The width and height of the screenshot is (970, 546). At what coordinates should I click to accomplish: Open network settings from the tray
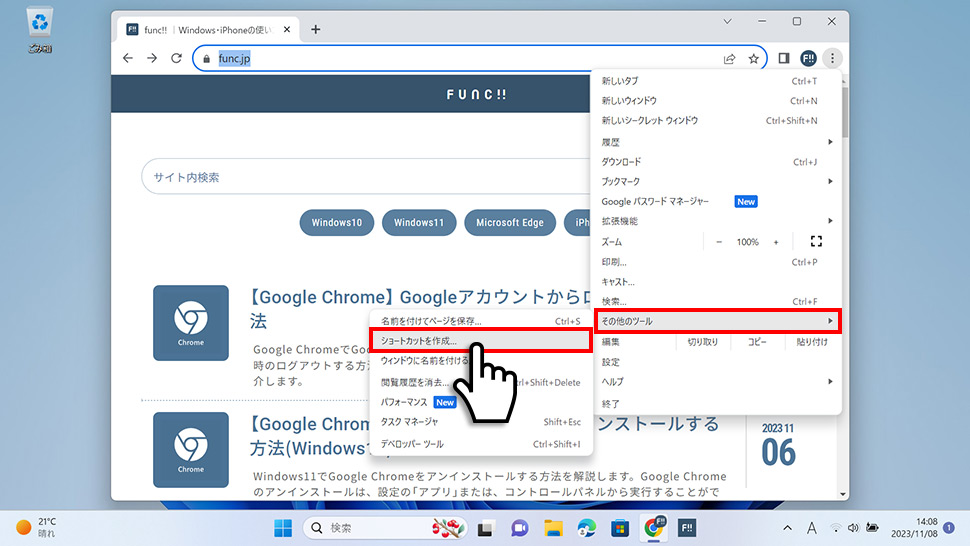[836, 528]
